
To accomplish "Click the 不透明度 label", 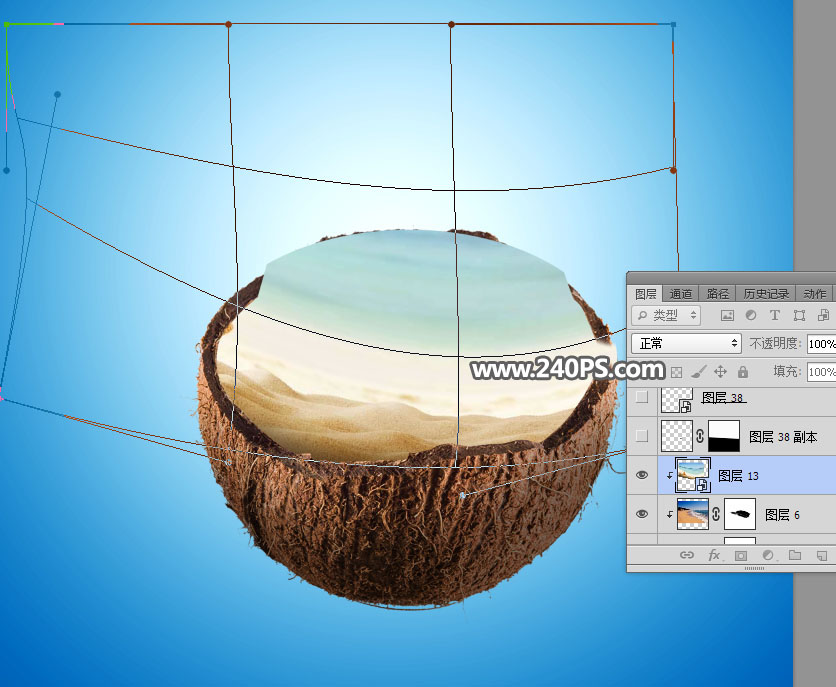I will tap(775, 343).
